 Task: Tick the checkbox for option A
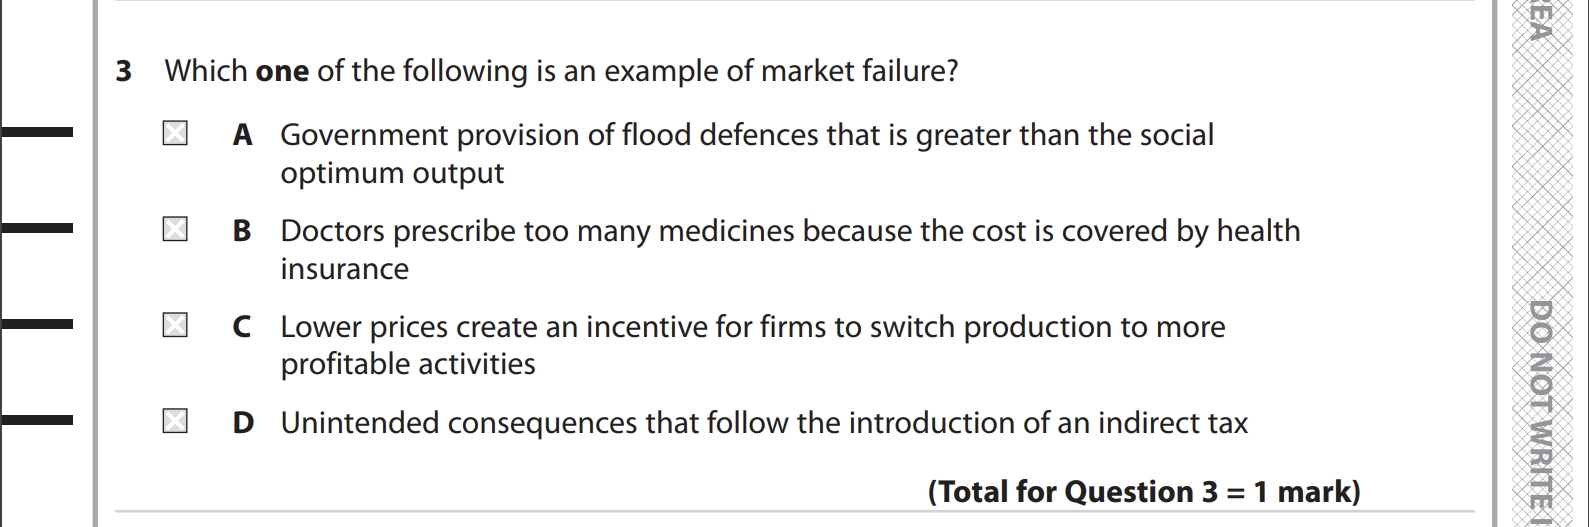coord(175,134)
